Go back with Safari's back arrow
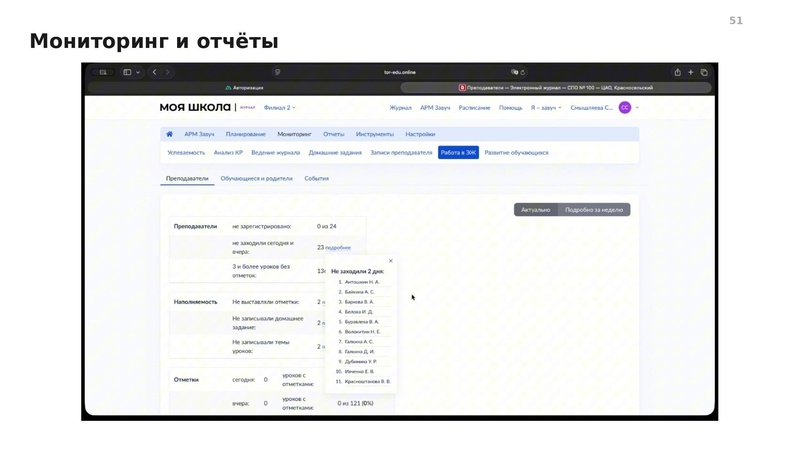 [155, 72]
